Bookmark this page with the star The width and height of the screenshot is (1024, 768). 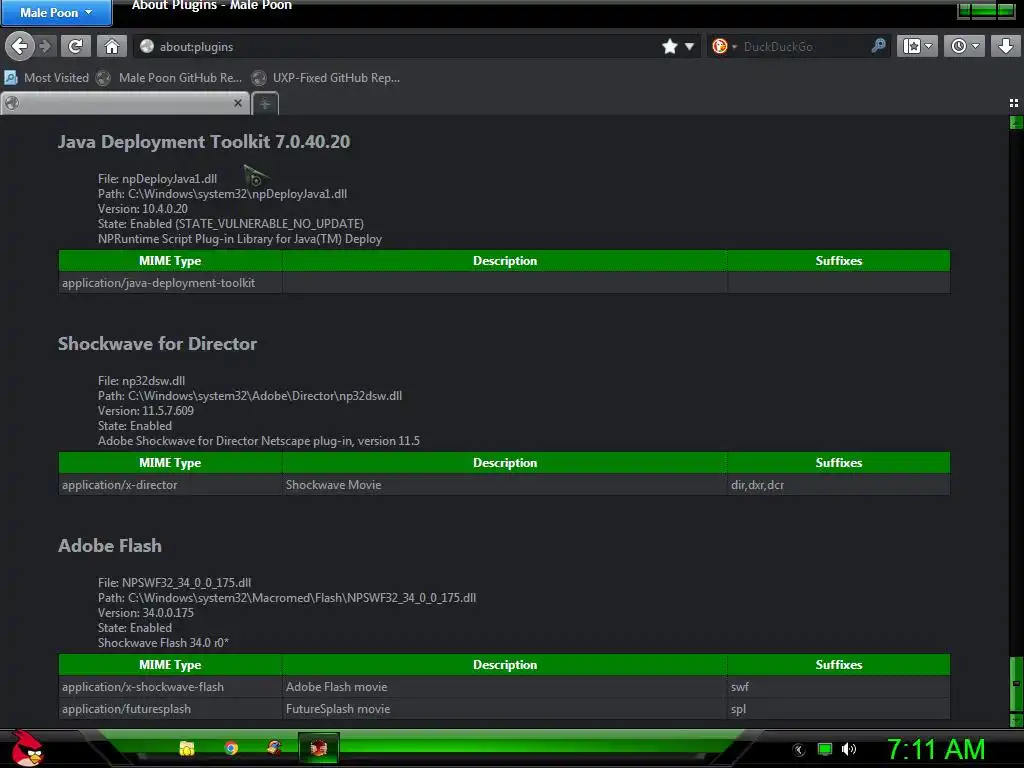(x=669, y=46)
